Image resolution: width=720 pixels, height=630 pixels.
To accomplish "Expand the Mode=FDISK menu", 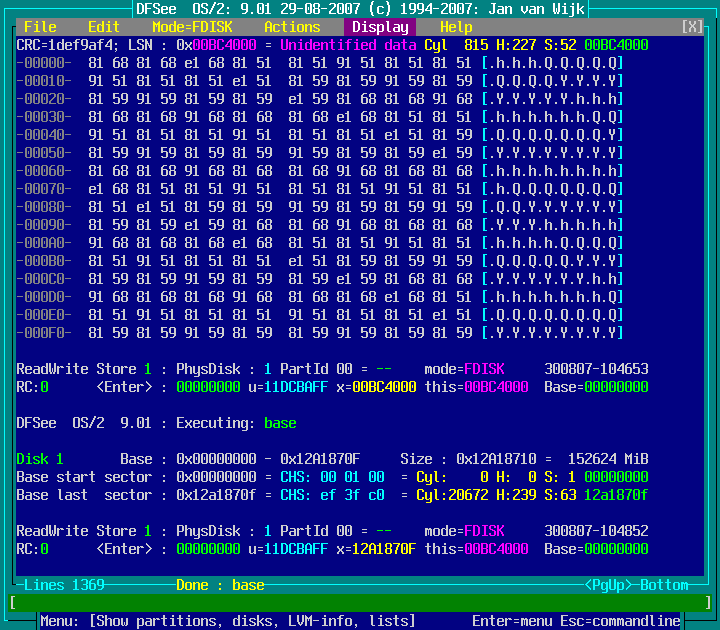I will pyautogui.click(x=192, y=27).
